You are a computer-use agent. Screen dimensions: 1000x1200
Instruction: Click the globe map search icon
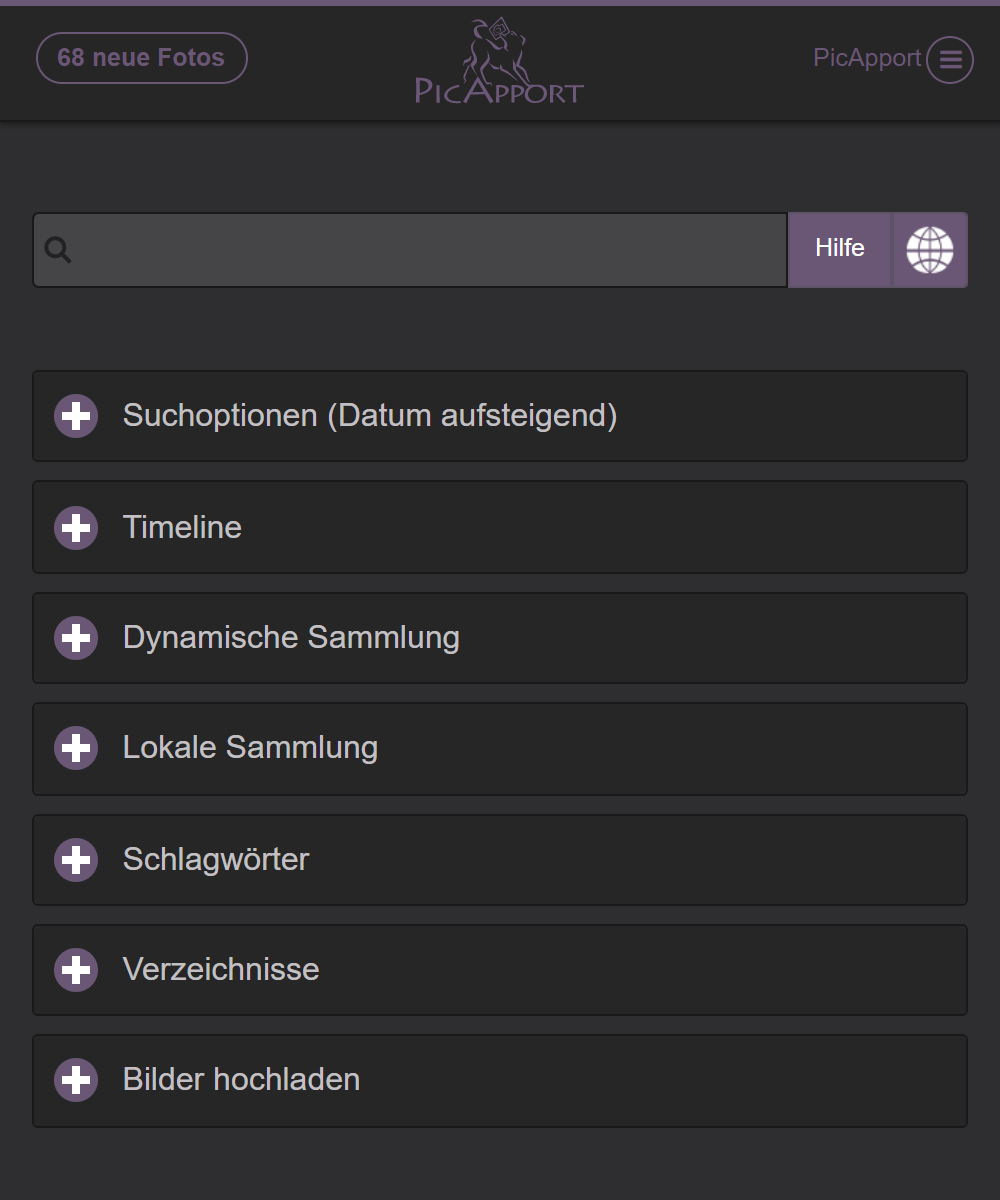tap(930, 250)
